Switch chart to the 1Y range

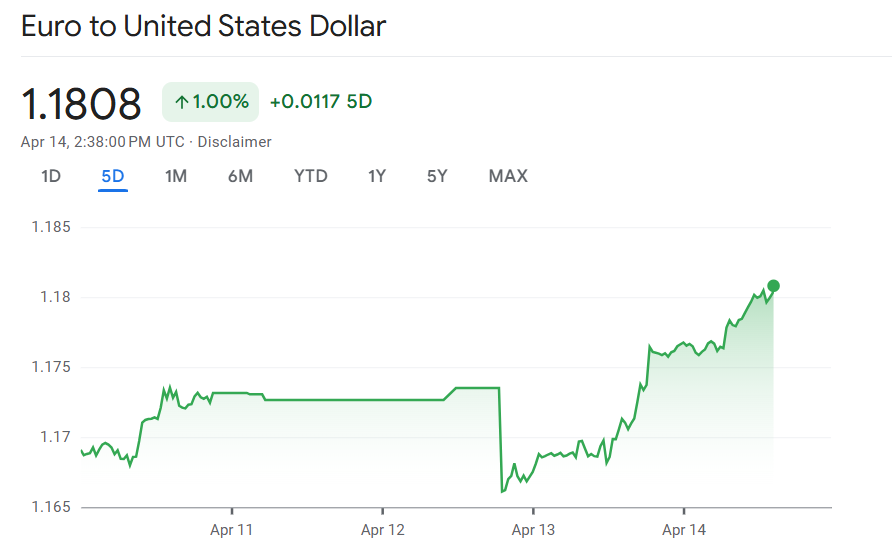pos(377,177)
